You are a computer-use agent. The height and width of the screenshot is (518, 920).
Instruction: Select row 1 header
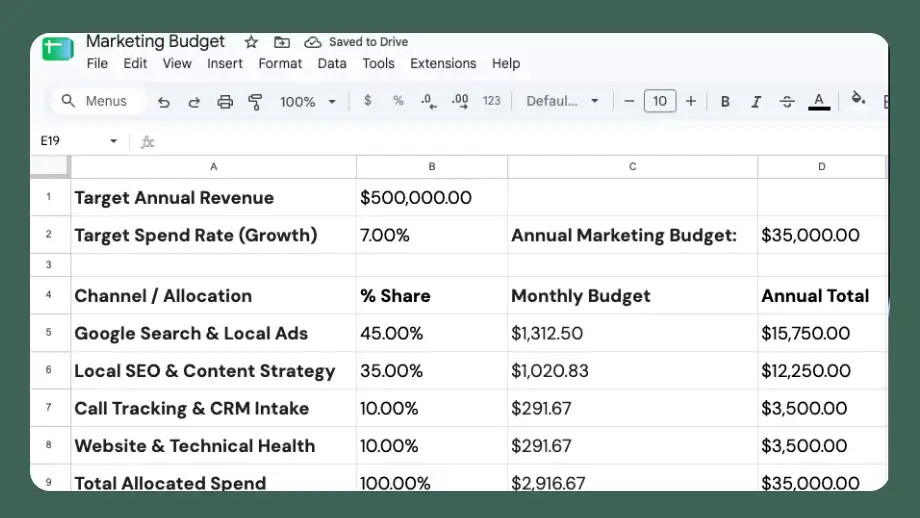point(50,197)
